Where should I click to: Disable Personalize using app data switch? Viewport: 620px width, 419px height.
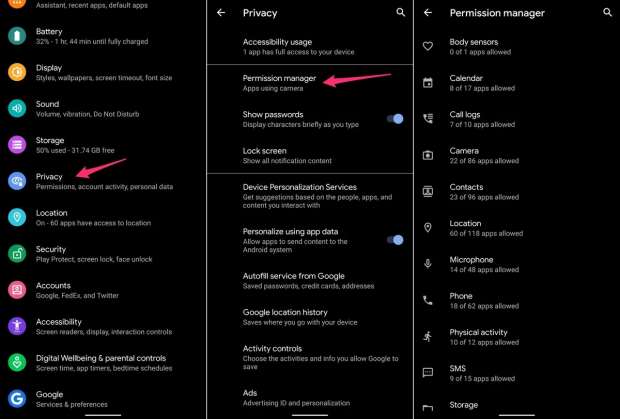[x=395, y=240]
